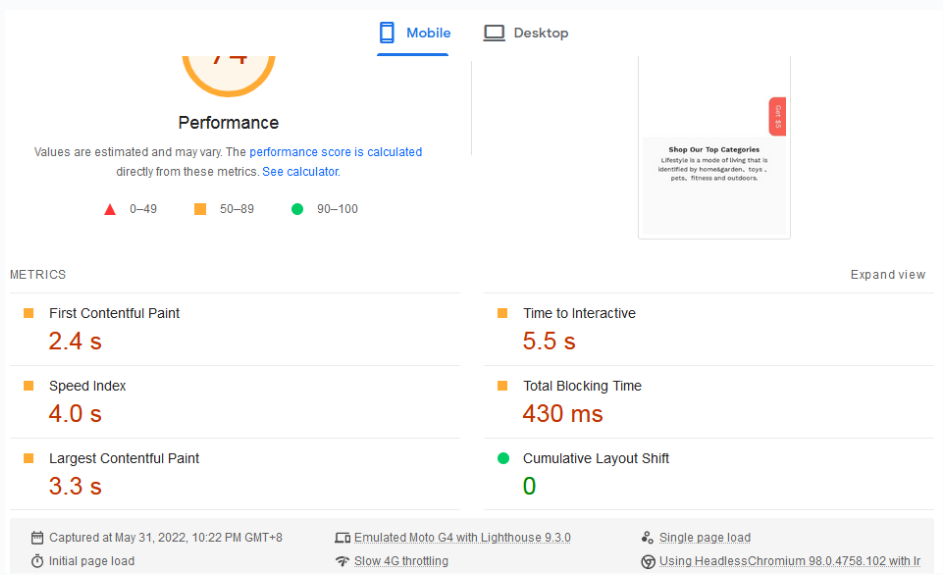Click the icon beside Single page load
Screen dimensions: 943x575
coord(648,538)
